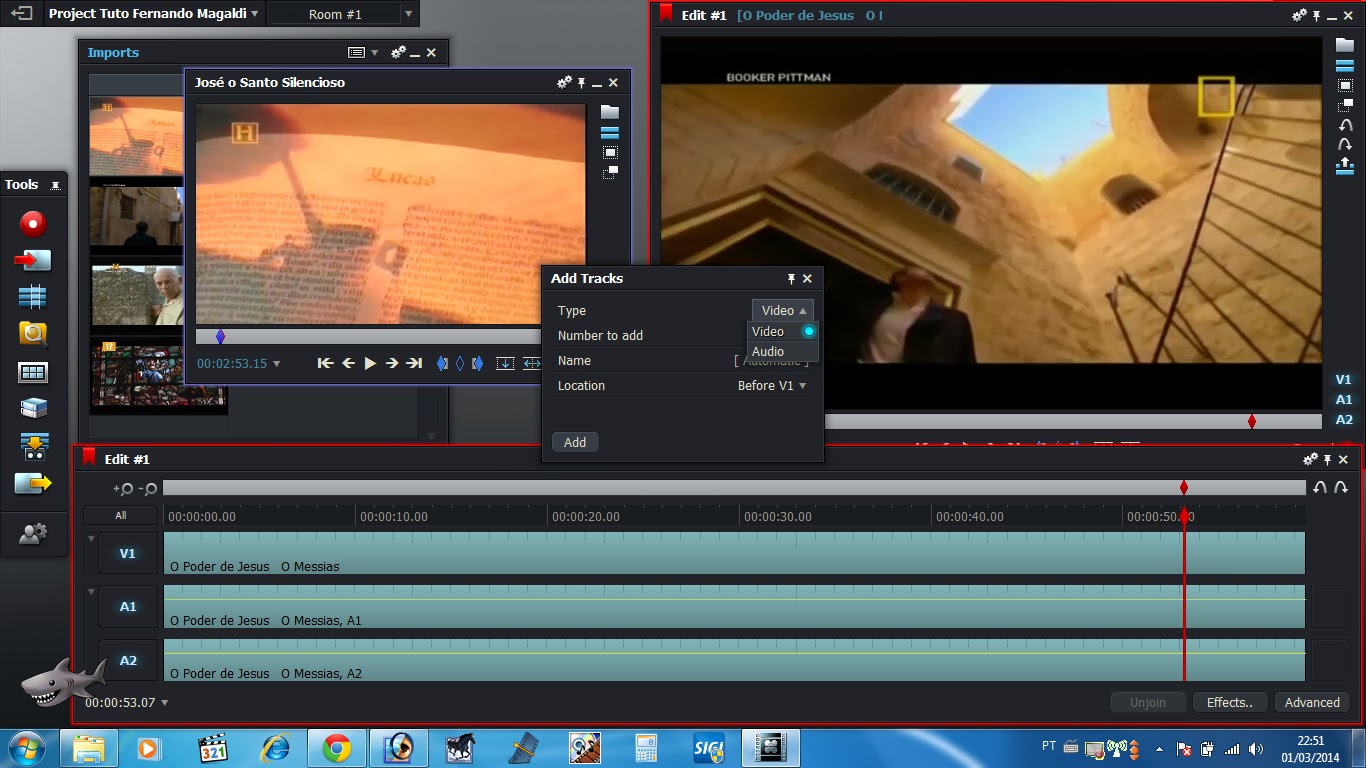Open the Import tool with red arrow
This screenshot has height=768, width=1366.
[x=33, y=260]
